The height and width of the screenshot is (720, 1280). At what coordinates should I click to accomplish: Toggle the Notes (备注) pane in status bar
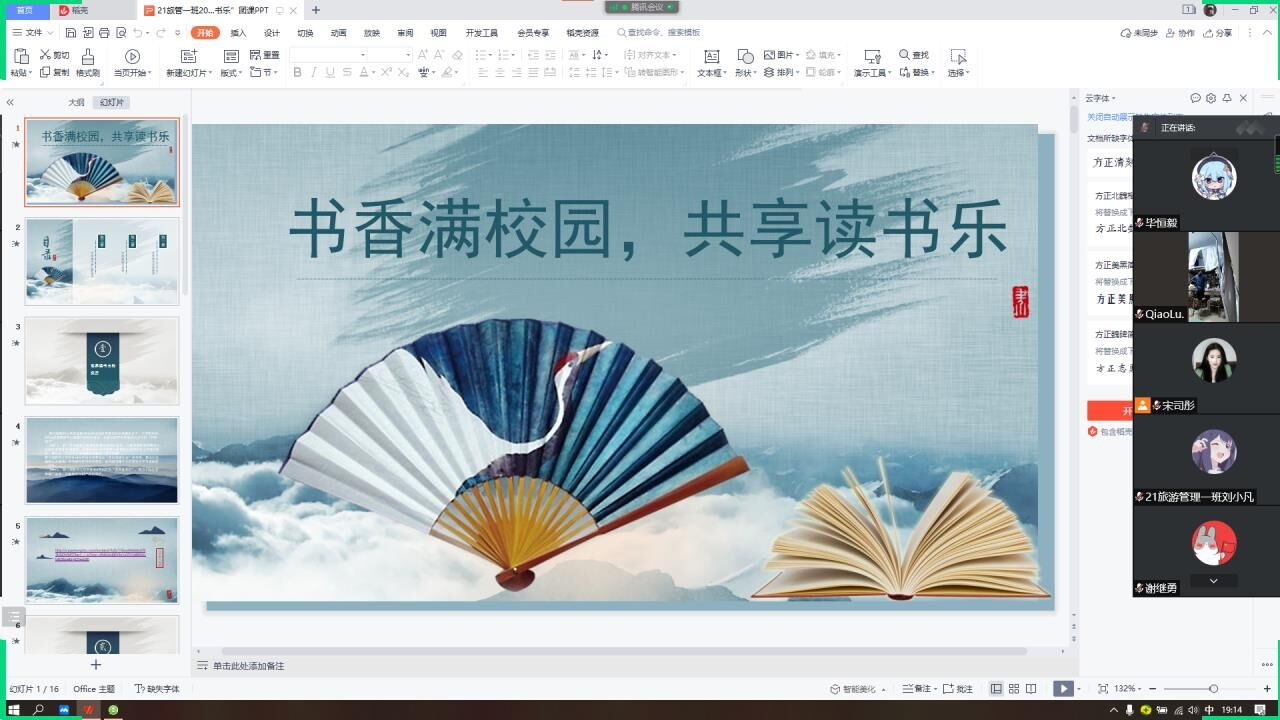click(915, 689)
